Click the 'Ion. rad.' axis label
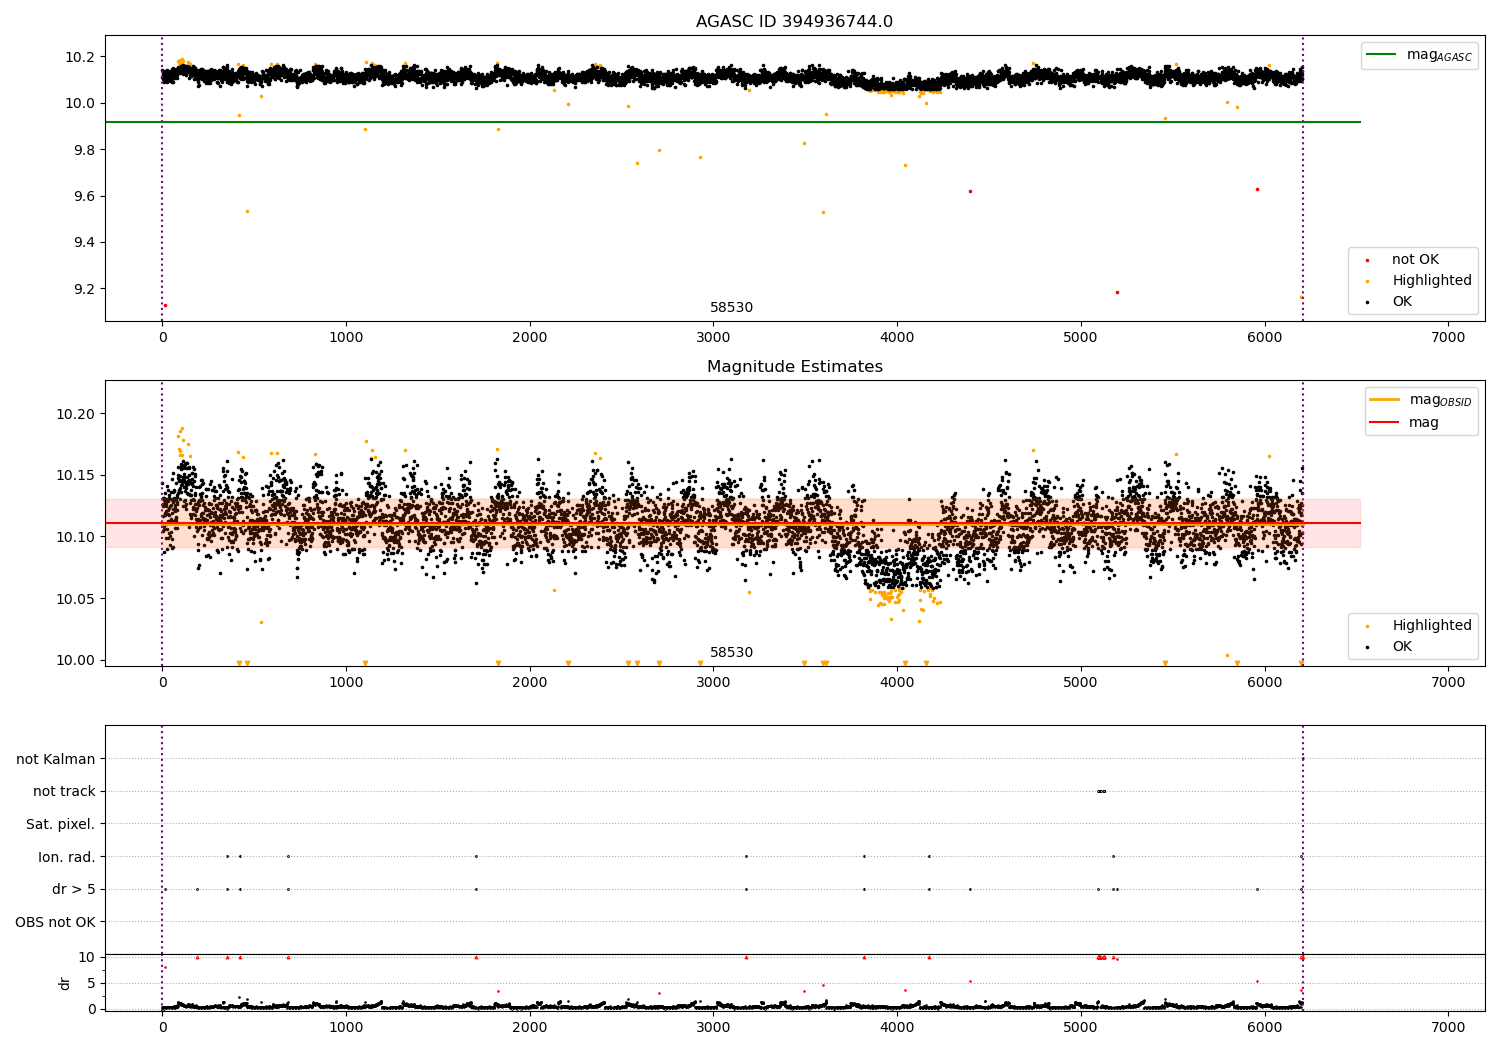Image resolution: width=1500 pixels, height=1050 pixels. click(x=67, y=857)
